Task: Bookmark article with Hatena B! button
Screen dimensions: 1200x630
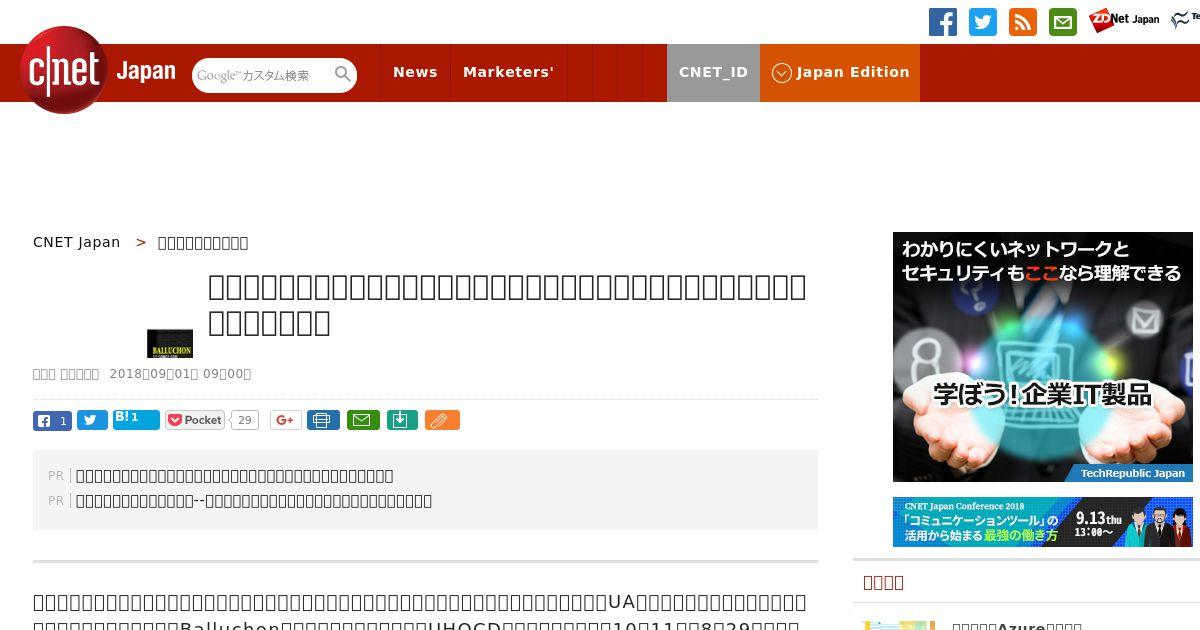Action: pos(136,419)
